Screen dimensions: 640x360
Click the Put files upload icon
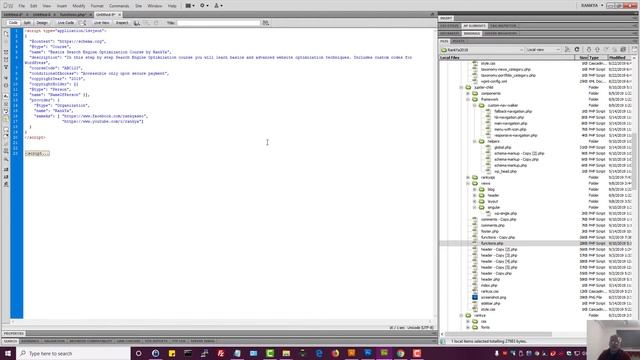(597, 50)
